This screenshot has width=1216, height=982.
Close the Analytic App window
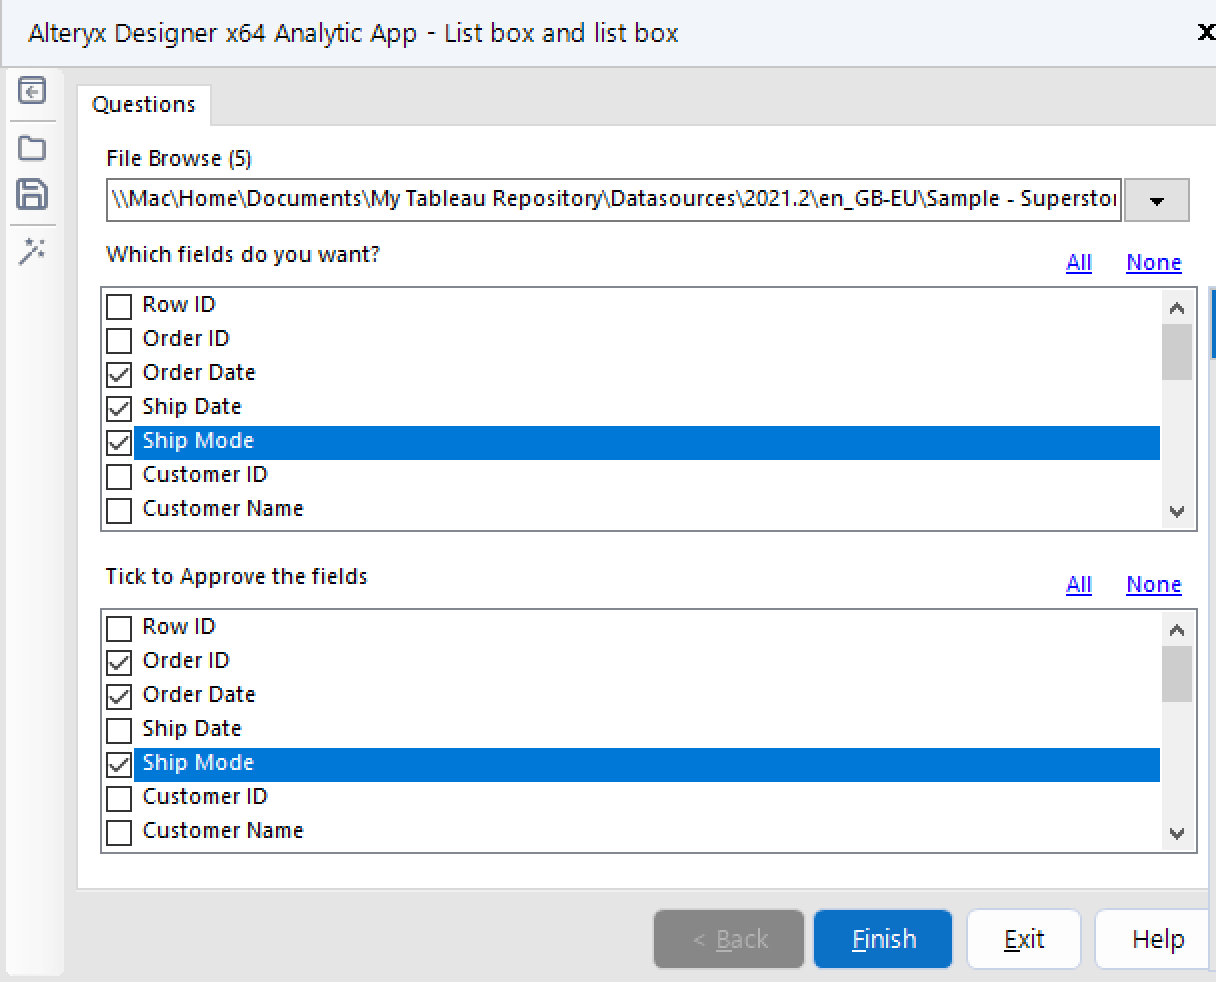point(1206,33)
